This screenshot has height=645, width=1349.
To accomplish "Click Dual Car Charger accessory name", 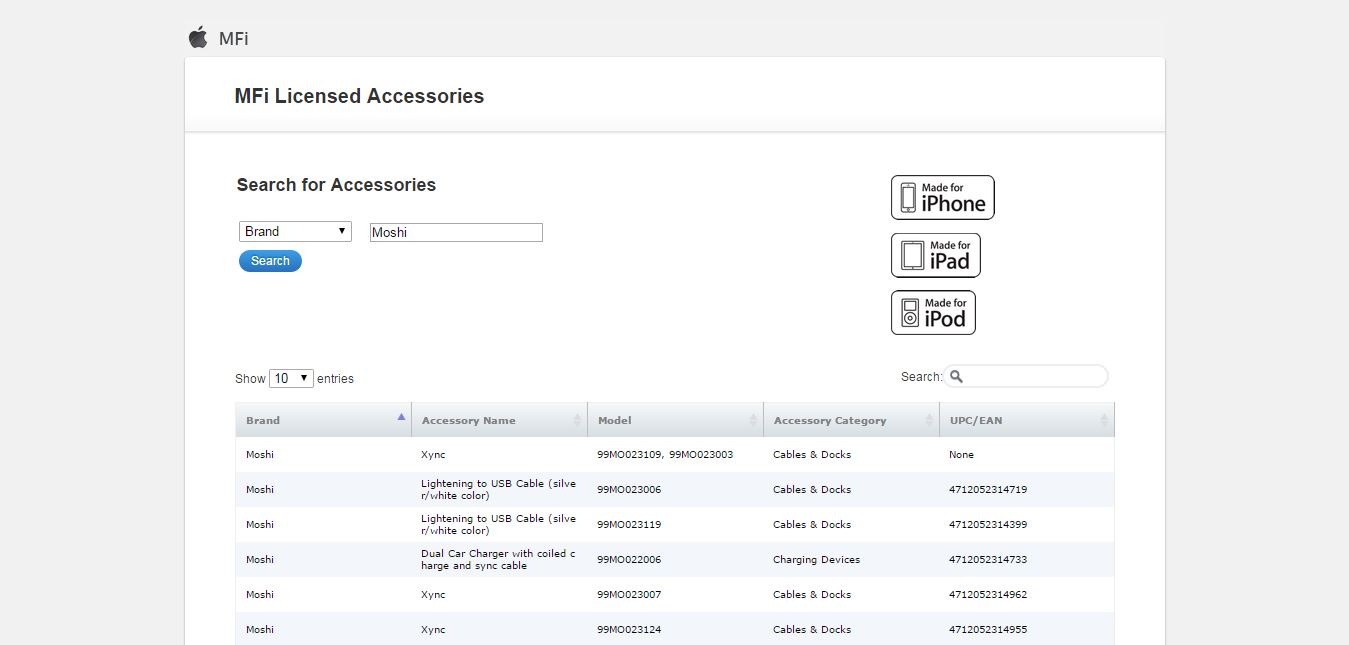I will coord(498,560).
